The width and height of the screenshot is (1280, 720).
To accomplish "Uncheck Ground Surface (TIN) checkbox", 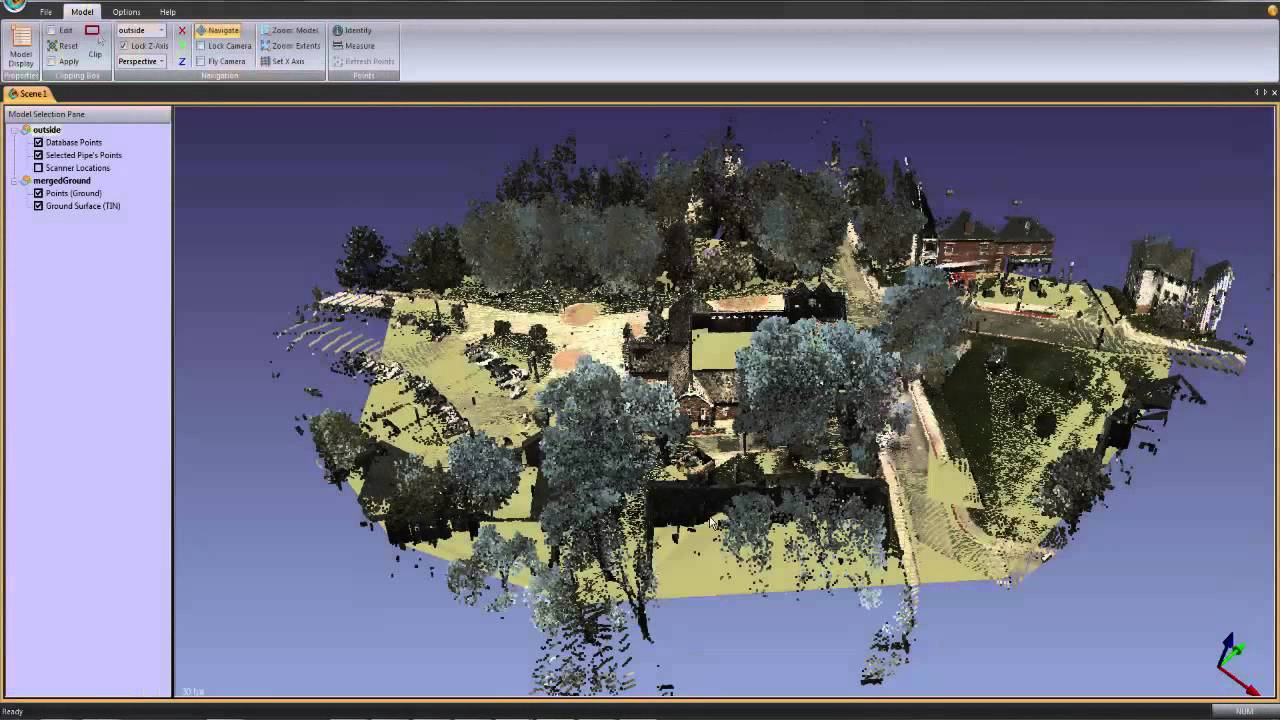I will [38, 206].
